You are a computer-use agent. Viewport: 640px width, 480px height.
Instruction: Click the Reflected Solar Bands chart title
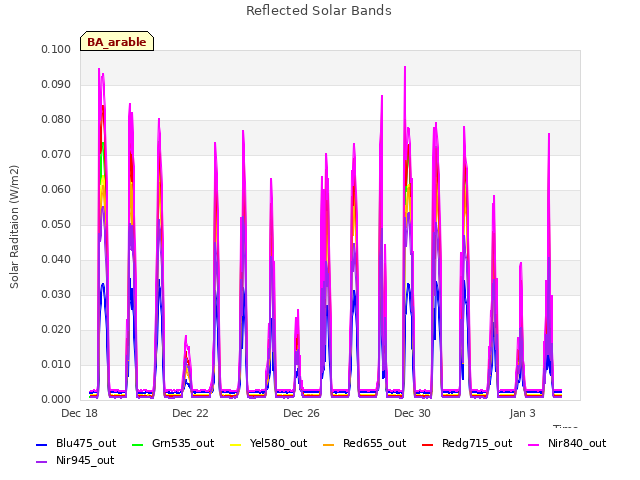(319, 11)
